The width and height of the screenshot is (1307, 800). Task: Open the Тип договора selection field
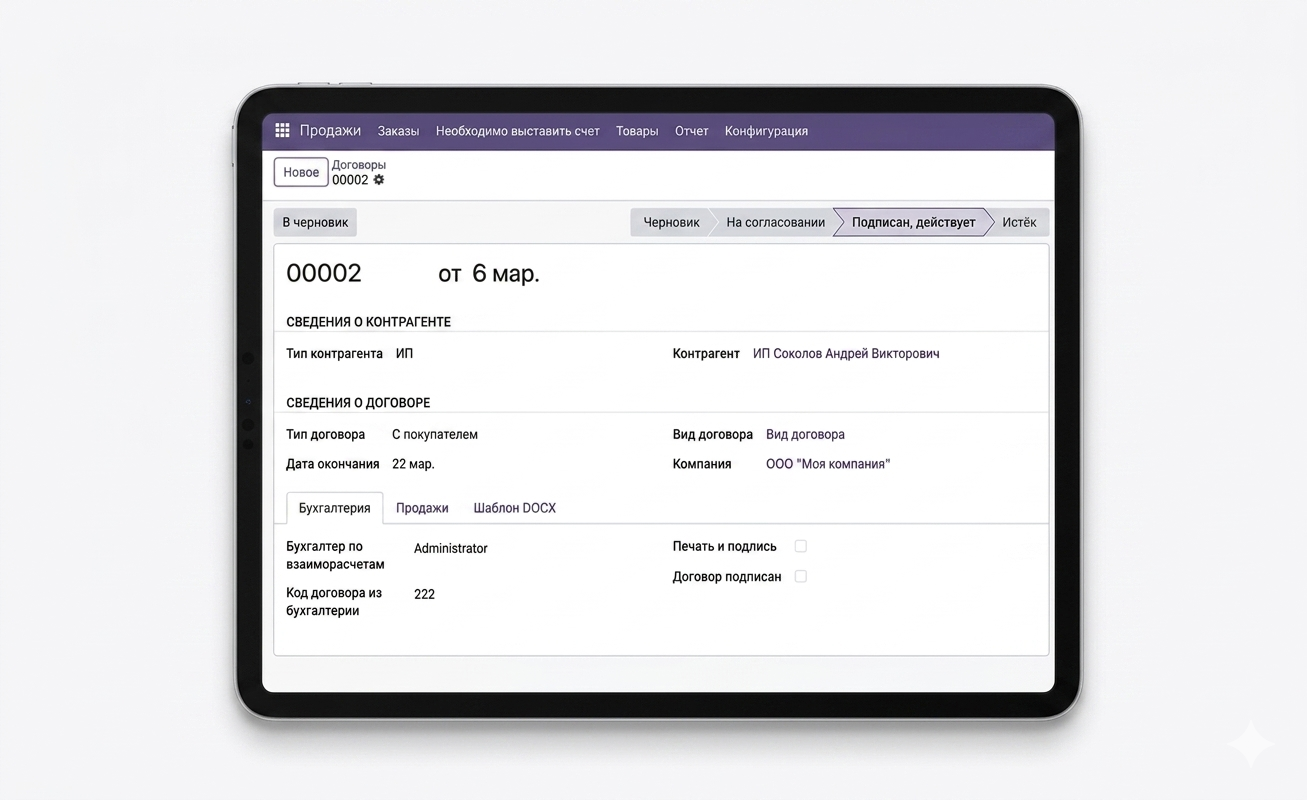pos(434,434)
